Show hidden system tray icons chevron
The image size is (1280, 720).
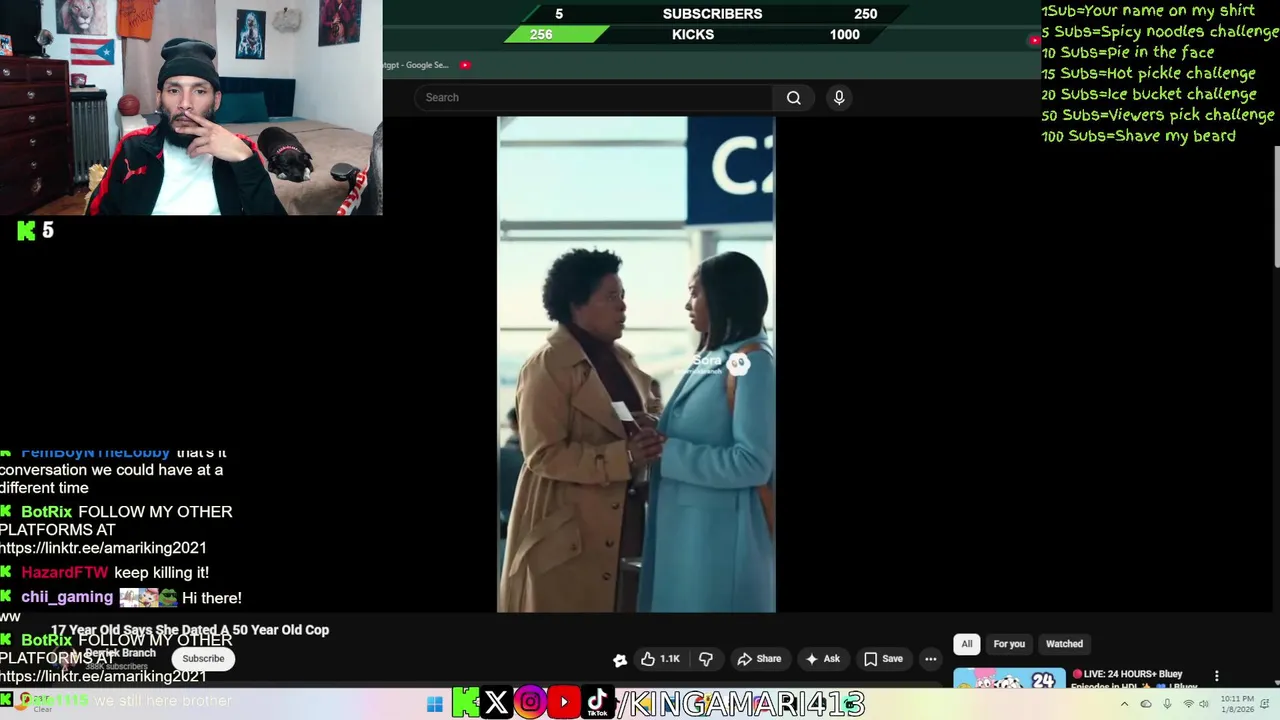[x=1124, y=704]
